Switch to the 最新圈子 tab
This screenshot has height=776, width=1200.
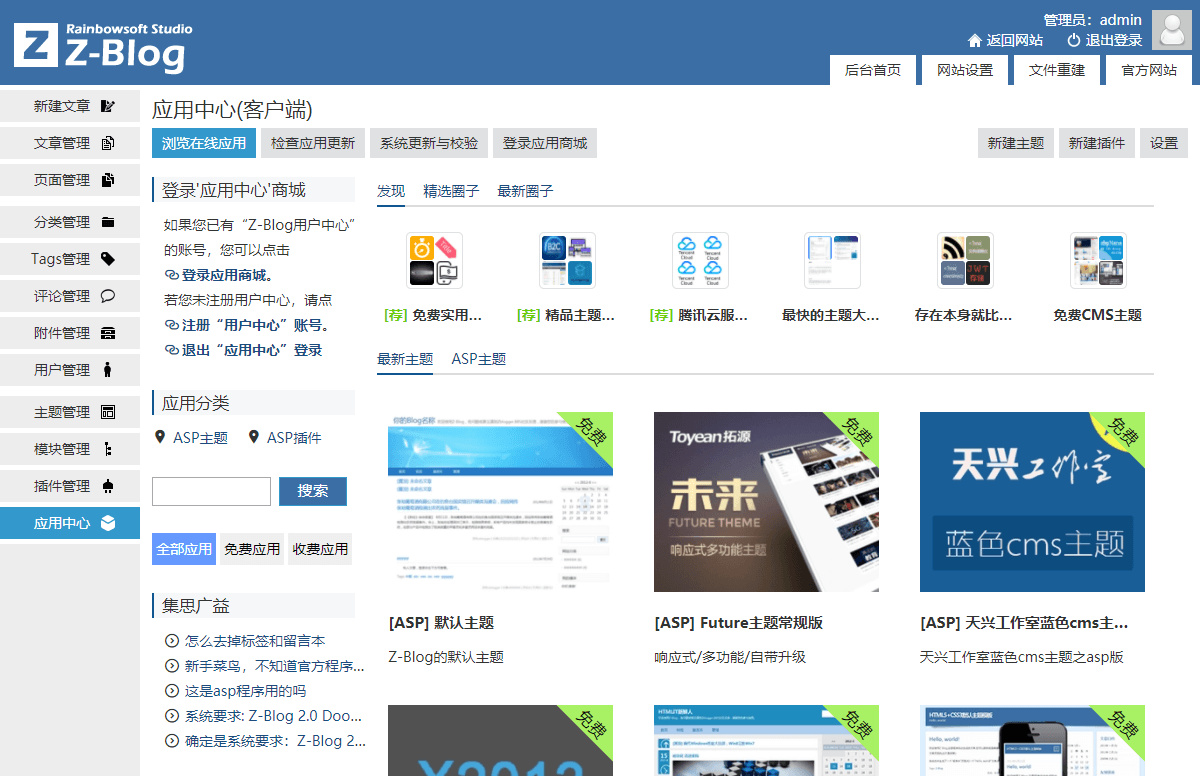click(x=525, y=191)
